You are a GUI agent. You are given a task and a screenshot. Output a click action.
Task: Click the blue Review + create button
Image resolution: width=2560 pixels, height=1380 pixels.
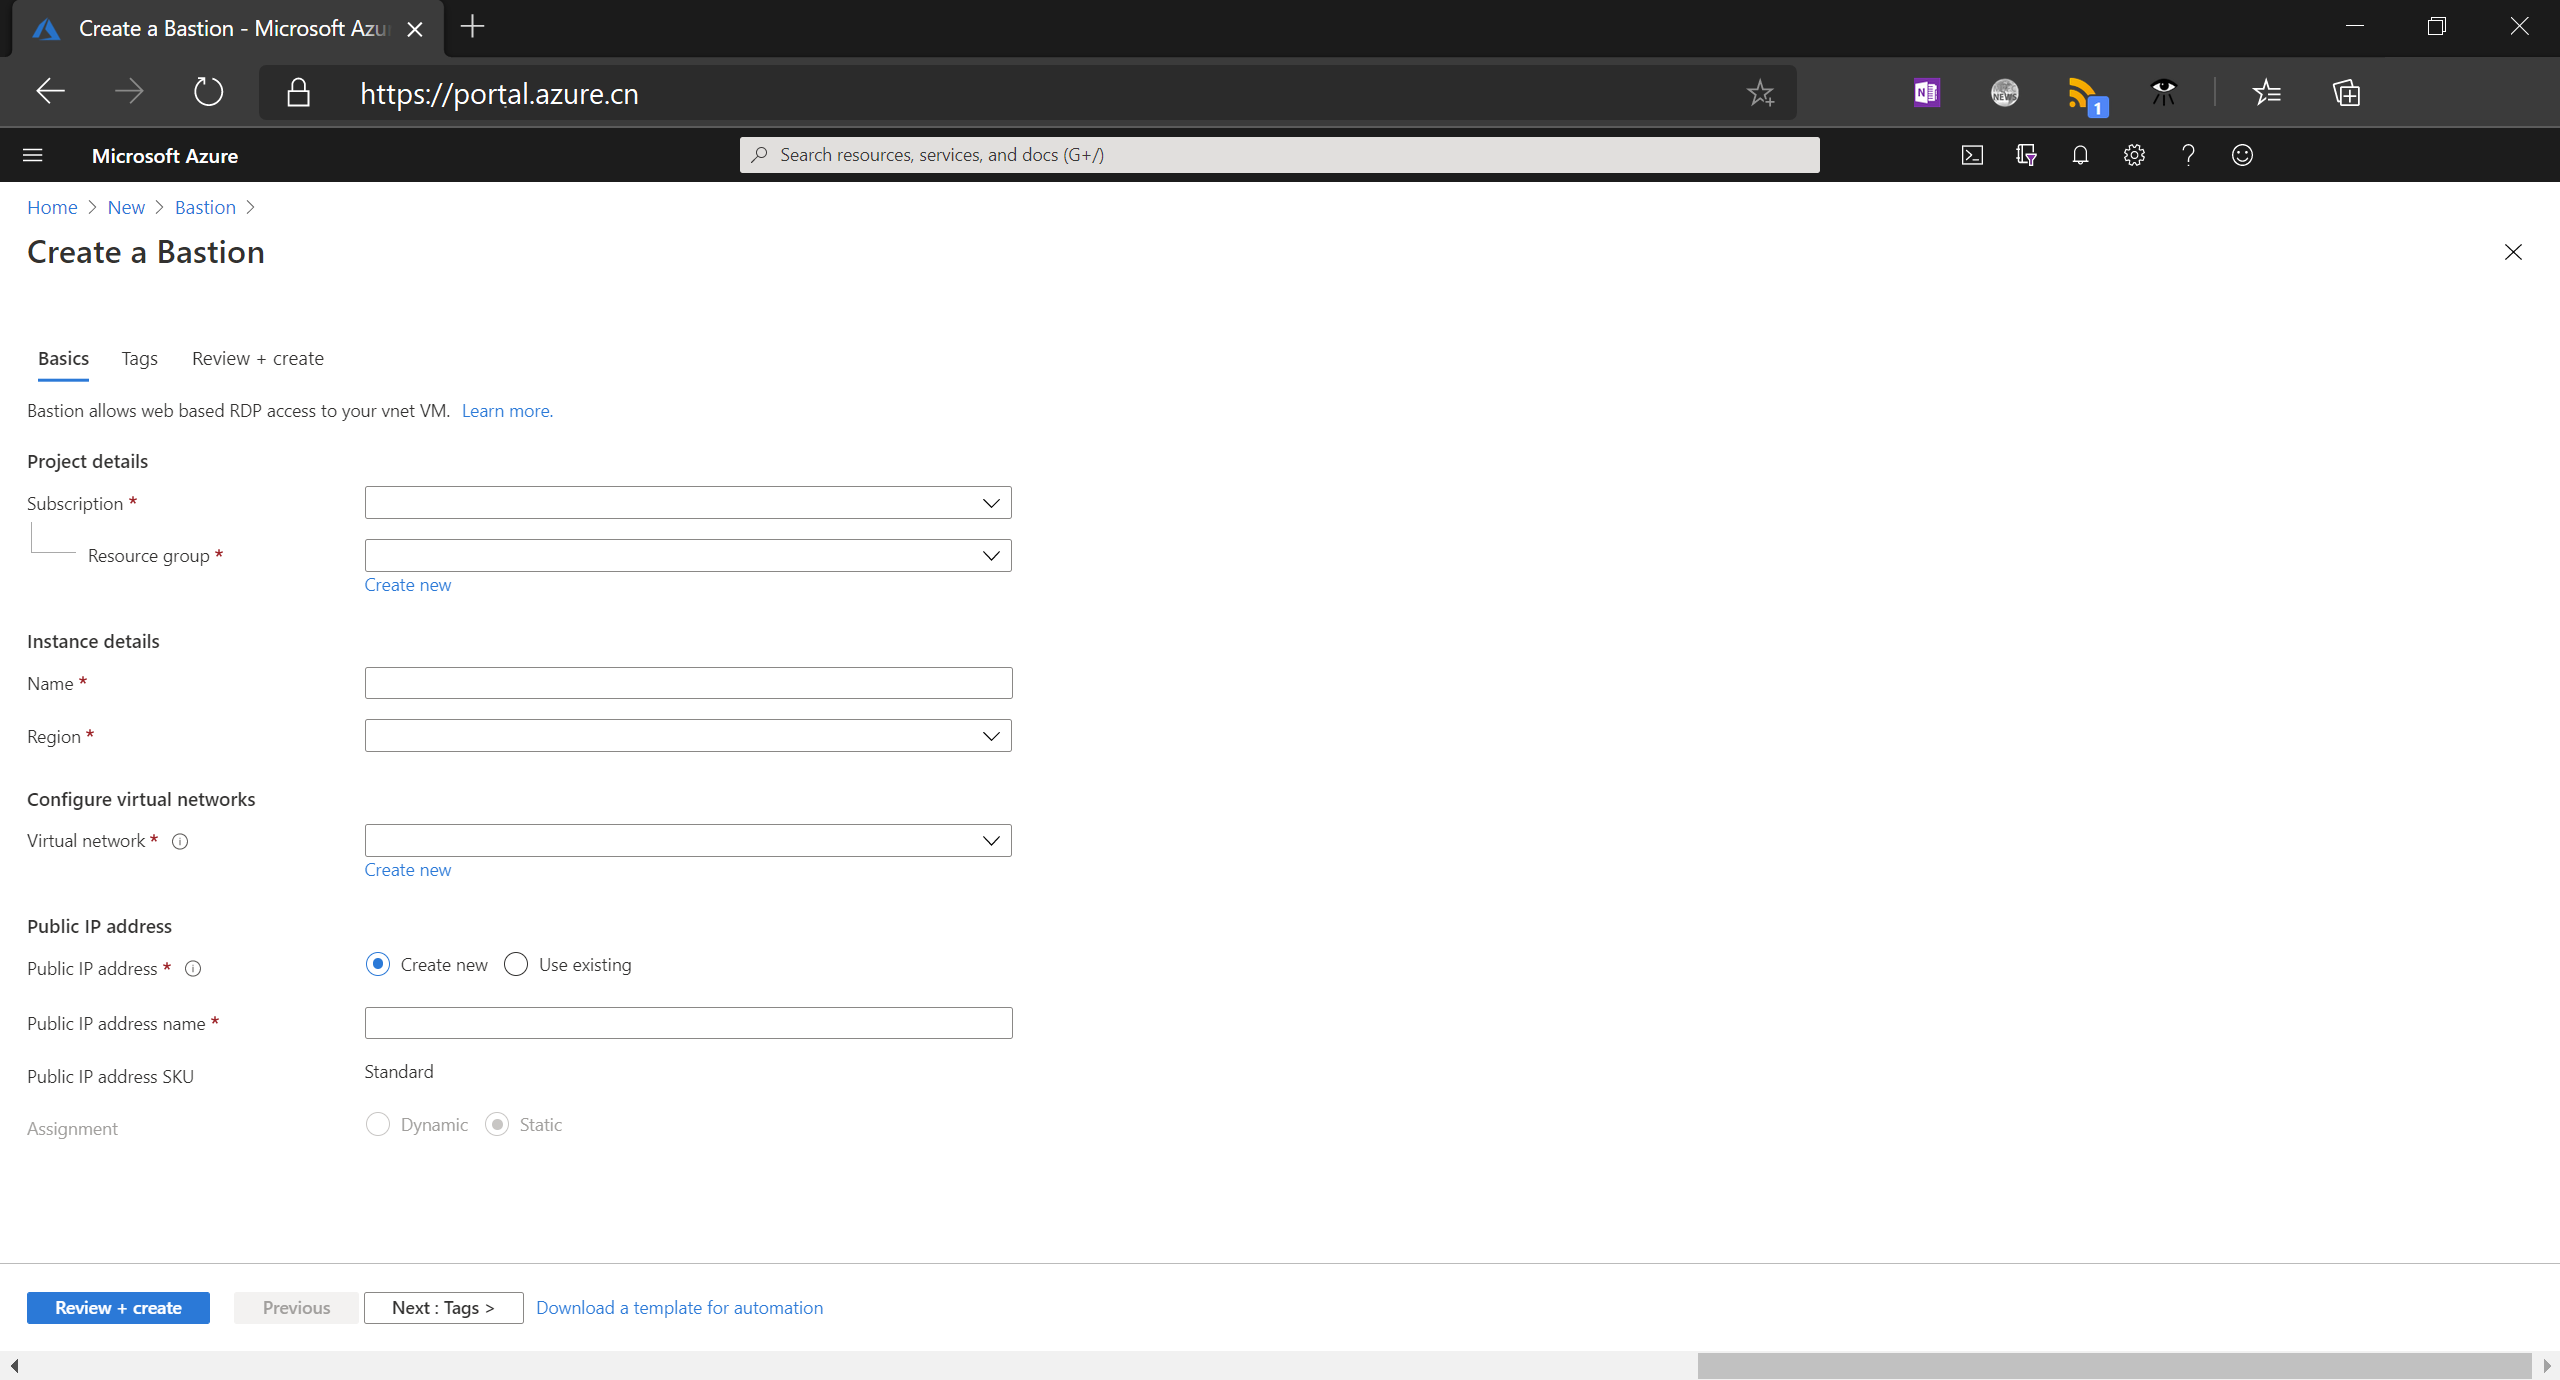click(x=118, y=1308)
